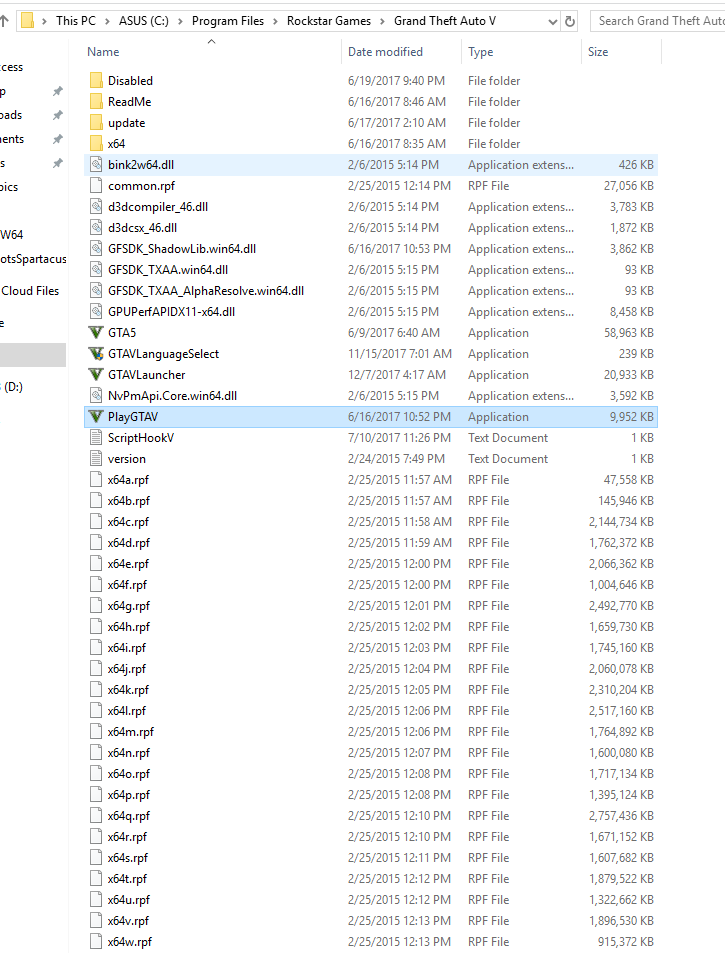The height and width of the screenshot is (953, 725).
Task: Click the GTA5 application icon
Action: point(95,332)
